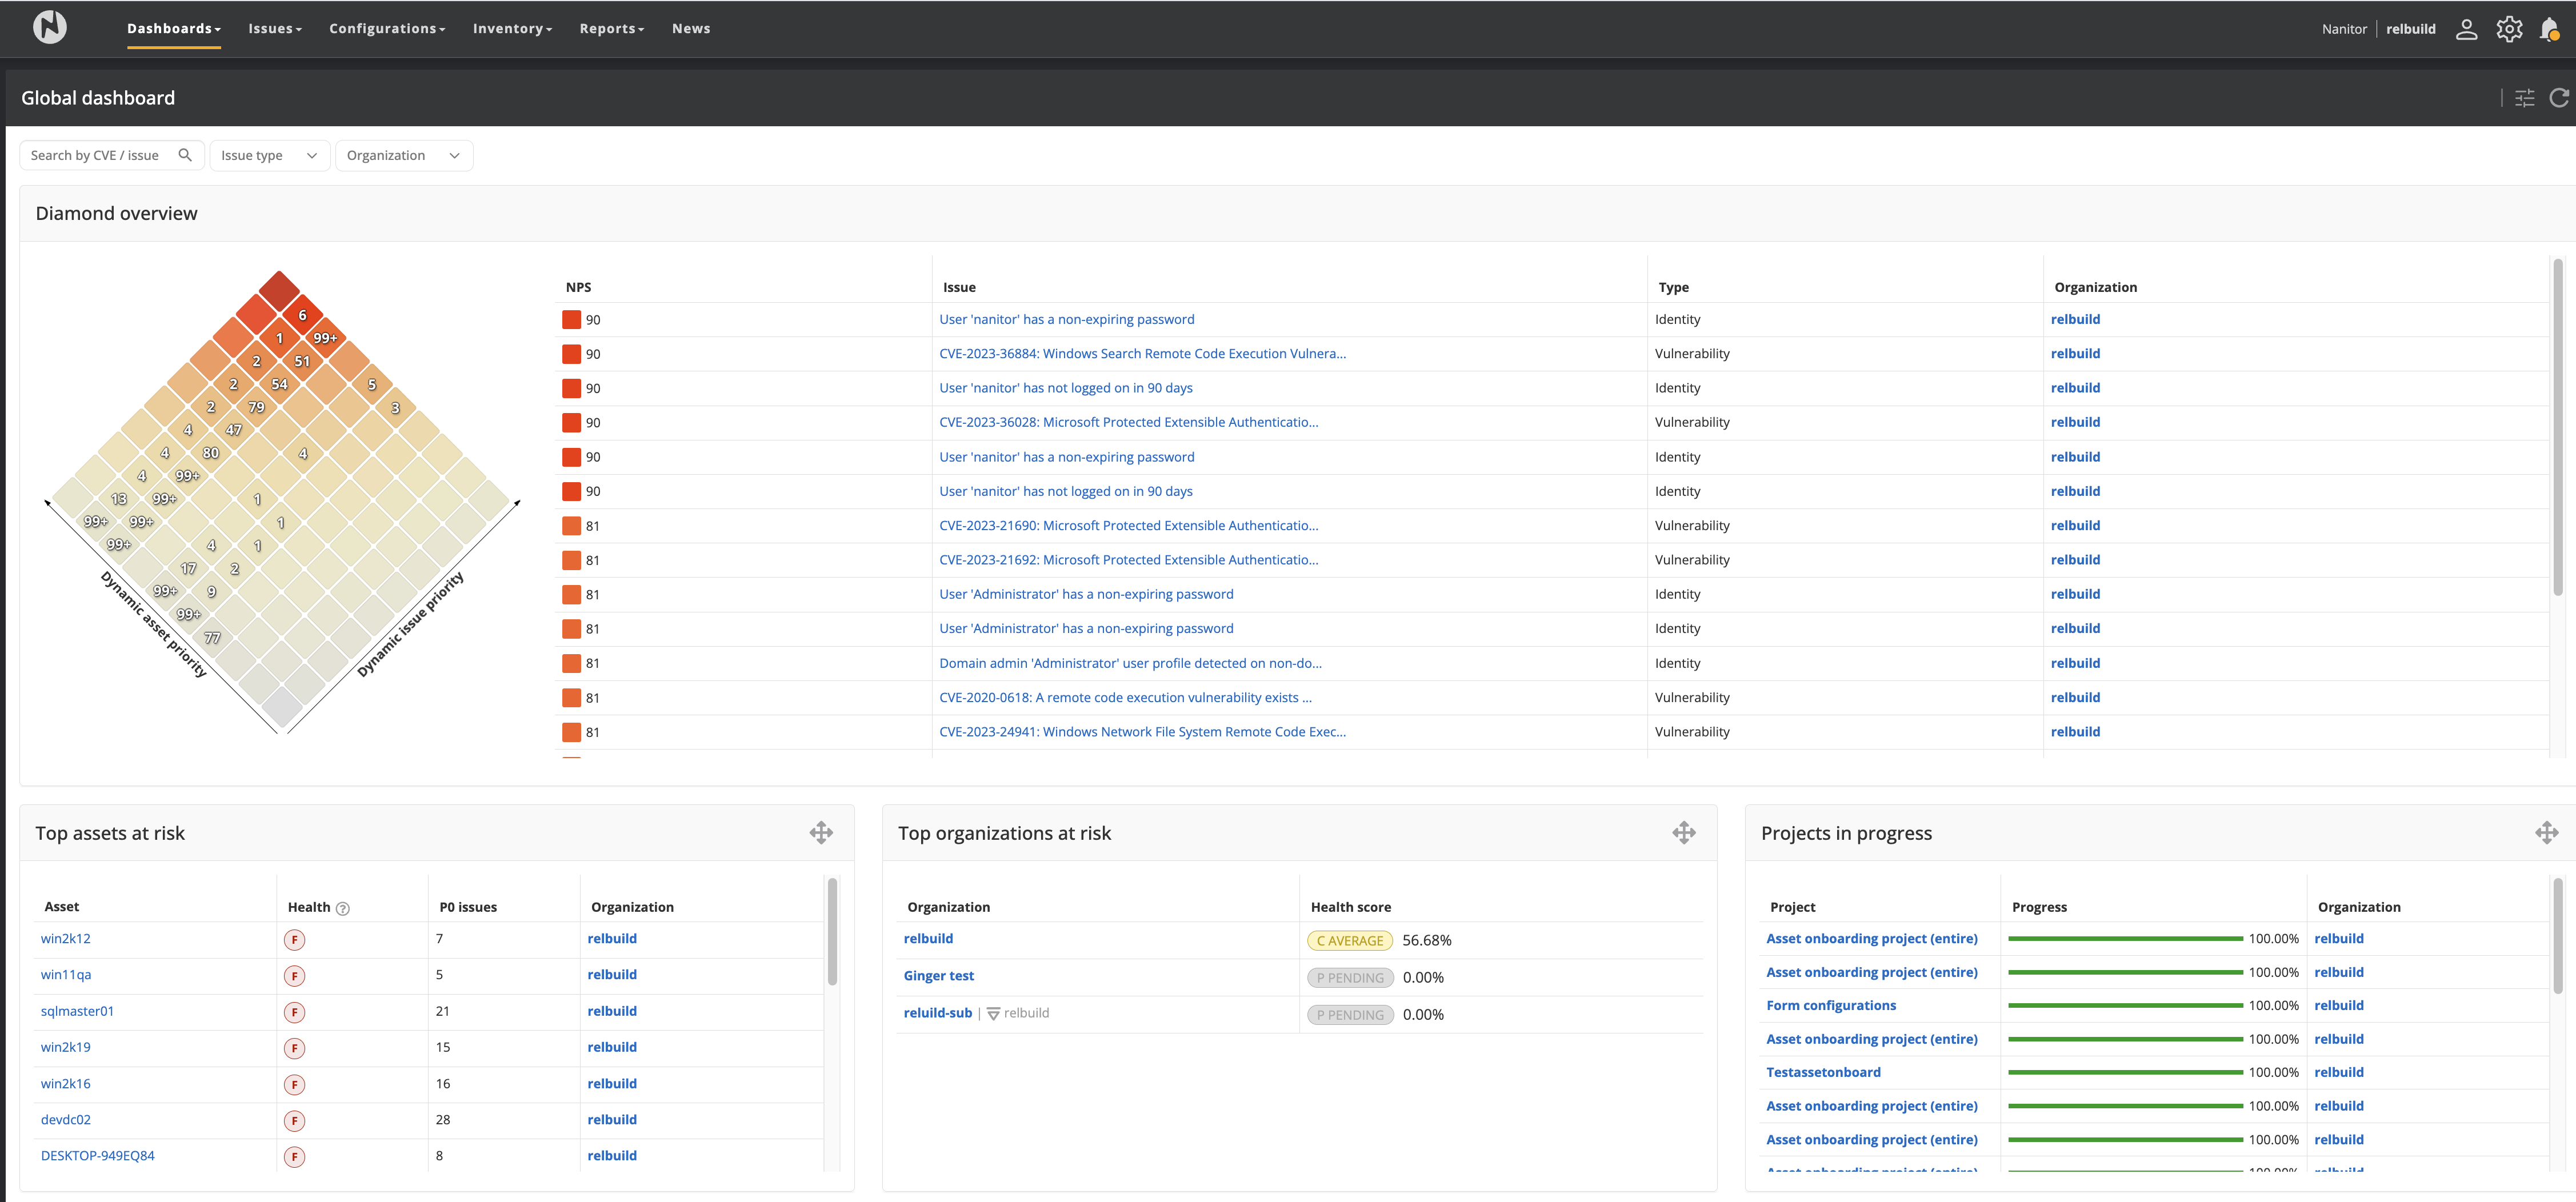Click the Health column help icon
2576x1202 pixels.
343,908
